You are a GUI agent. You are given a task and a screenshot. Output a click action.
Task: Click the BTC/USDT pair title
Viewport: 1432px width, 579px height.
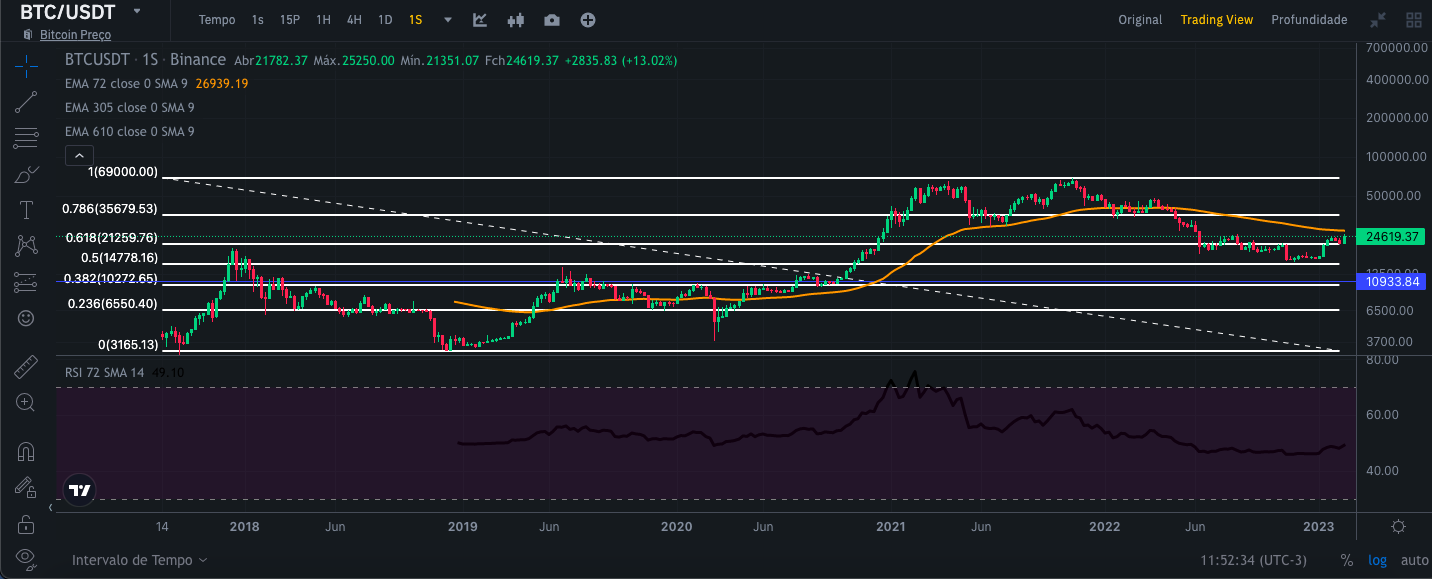tap(68, 13)
